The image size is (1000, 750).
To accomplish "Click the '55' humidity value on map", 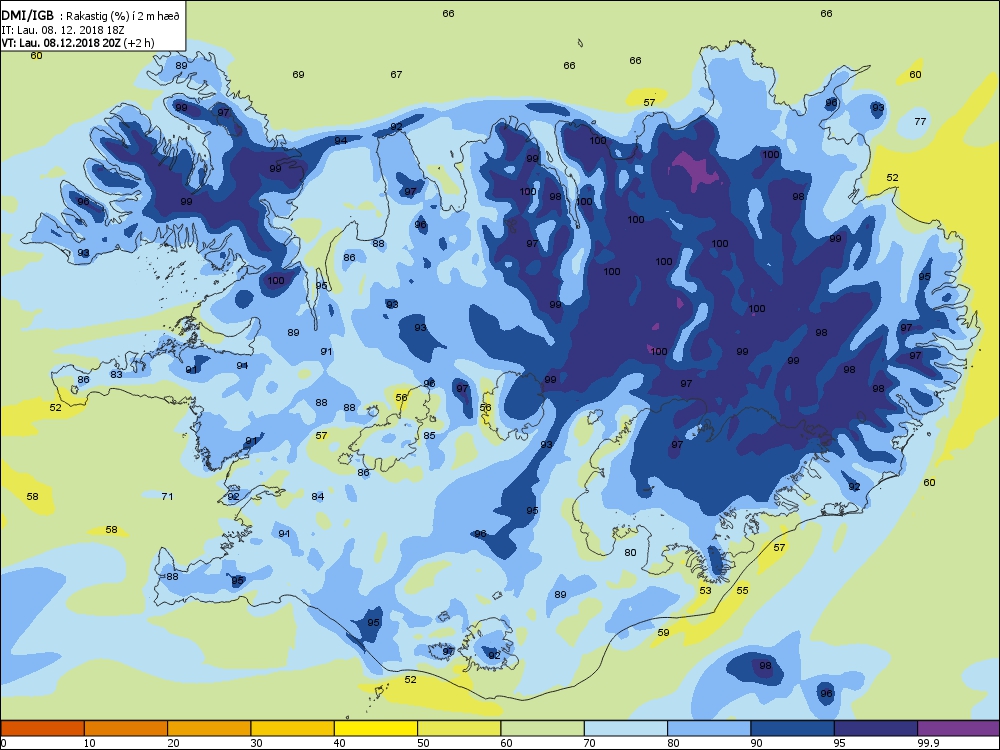I will (742, 591).
